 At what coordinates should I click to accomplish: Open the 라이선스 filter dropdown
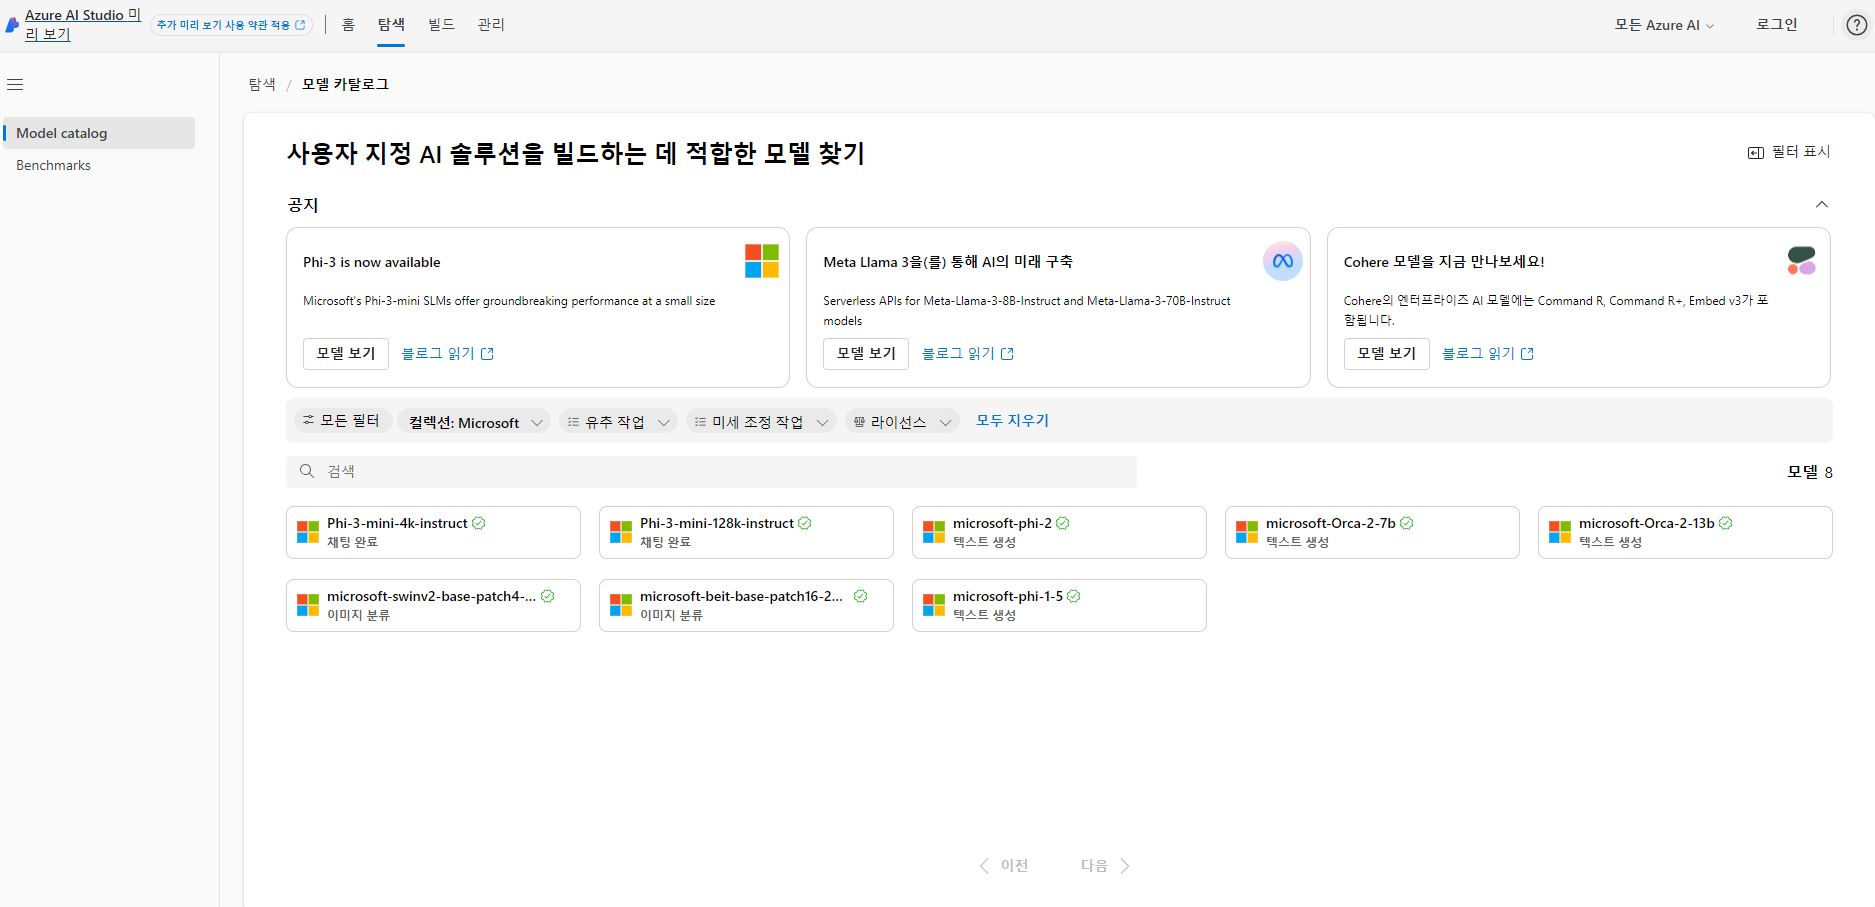tap(901, 422)
